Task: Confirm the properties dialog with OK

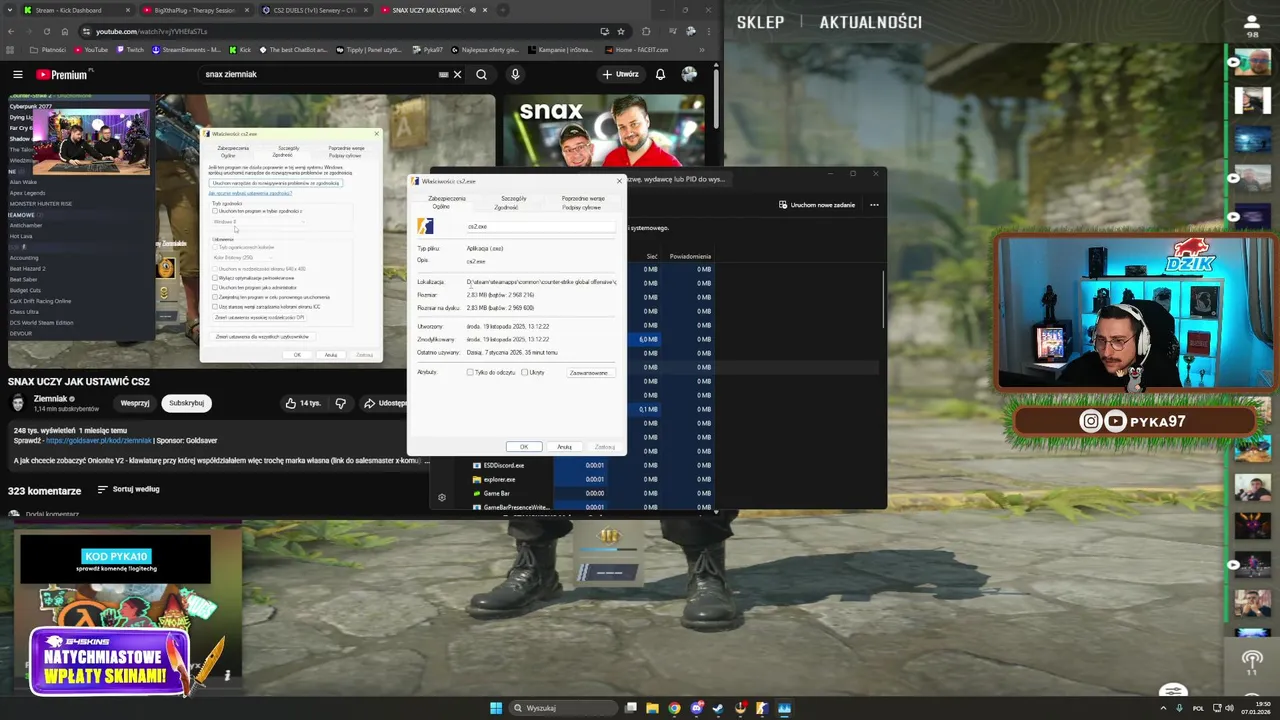Action: (524, 447)
